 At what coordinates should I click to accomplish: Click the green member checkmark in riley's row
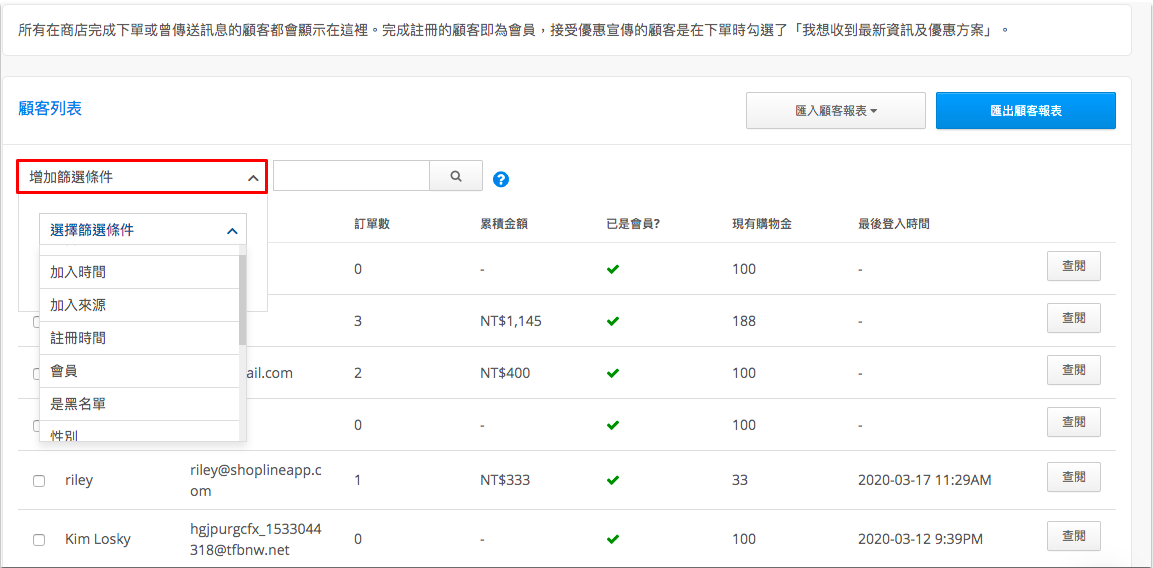click(613, 480)
